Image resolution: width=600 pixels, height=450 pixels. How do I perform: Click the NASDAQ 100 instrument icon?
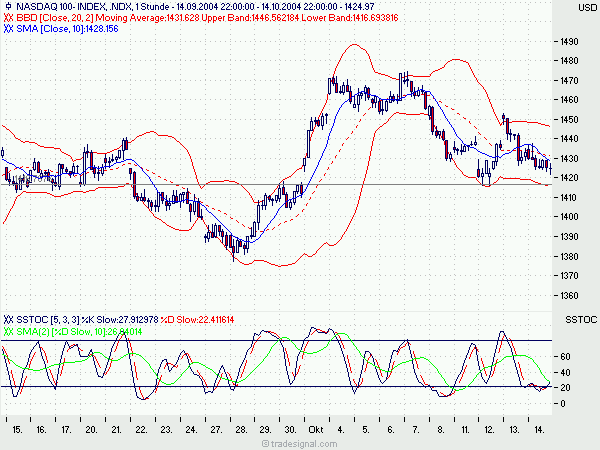[8, 6]
